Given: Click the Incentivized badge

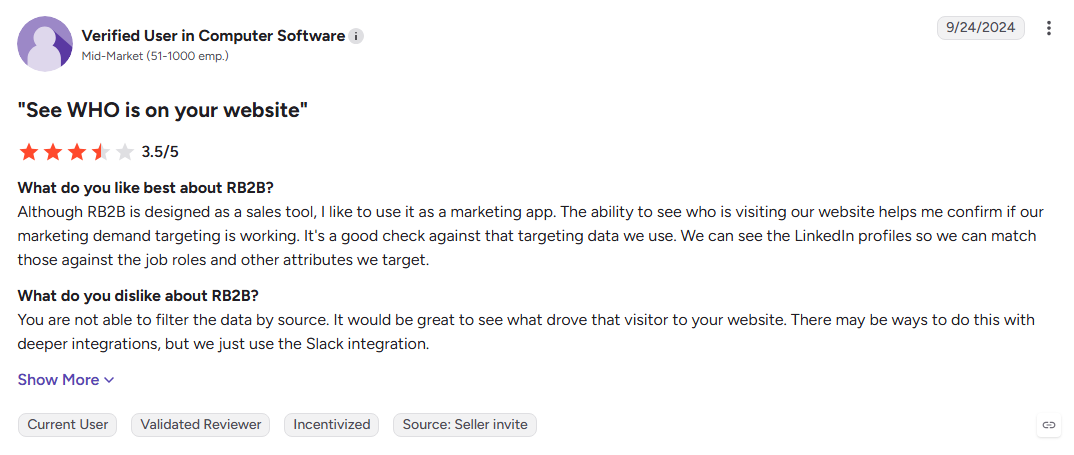Looking at the screenshot, I should tap(332, 425).
